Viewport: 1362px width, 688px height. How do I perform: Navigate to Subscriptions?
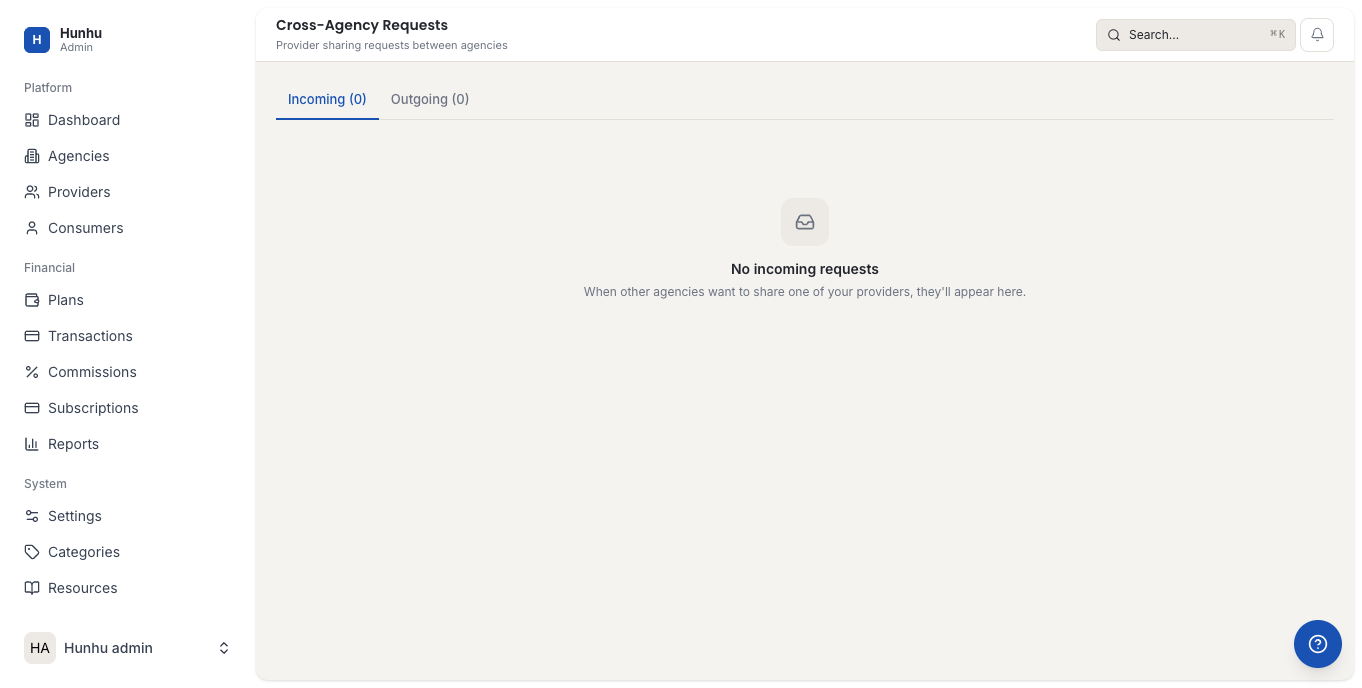[x=128, y=408]
